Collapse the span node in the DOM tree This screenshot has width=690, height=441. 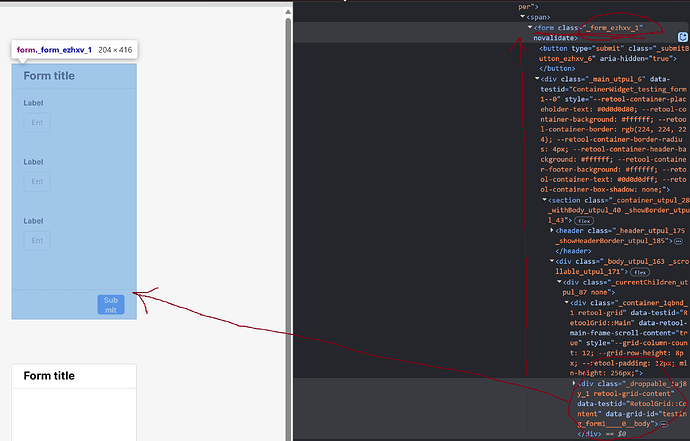(523, 17)
